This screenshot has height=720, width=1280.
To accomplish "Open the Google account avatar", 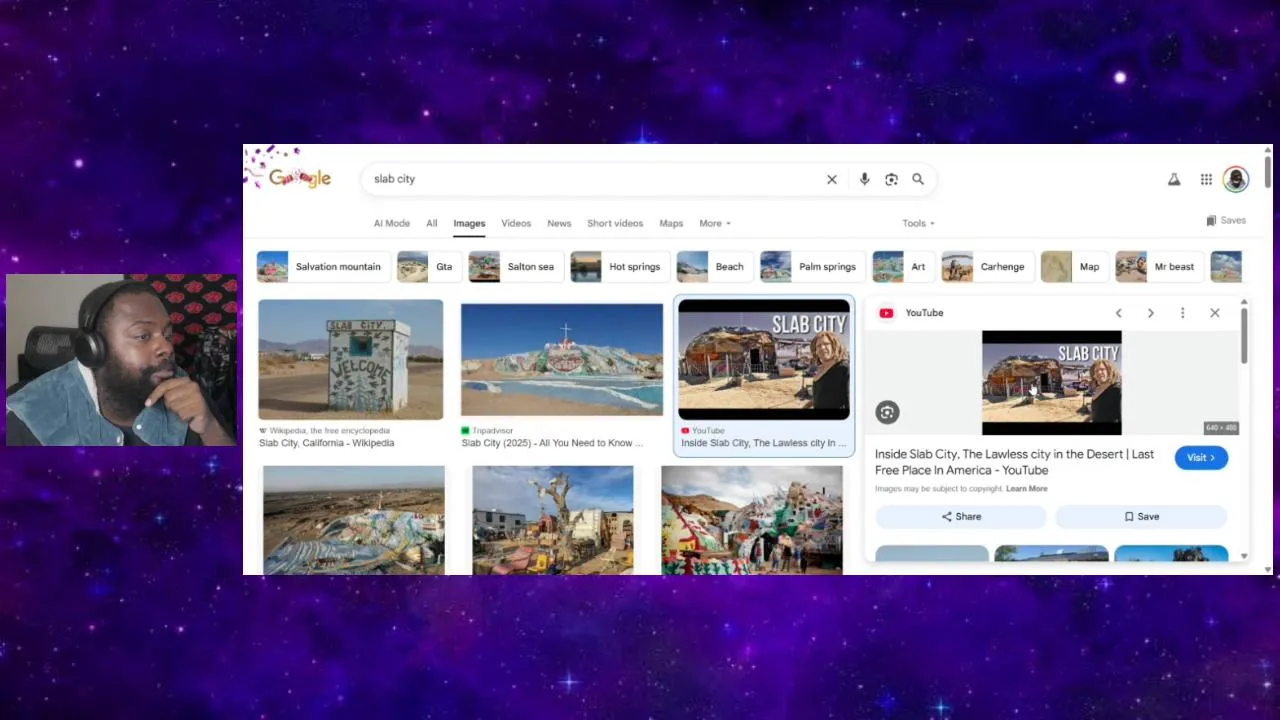I will 1236,179.
